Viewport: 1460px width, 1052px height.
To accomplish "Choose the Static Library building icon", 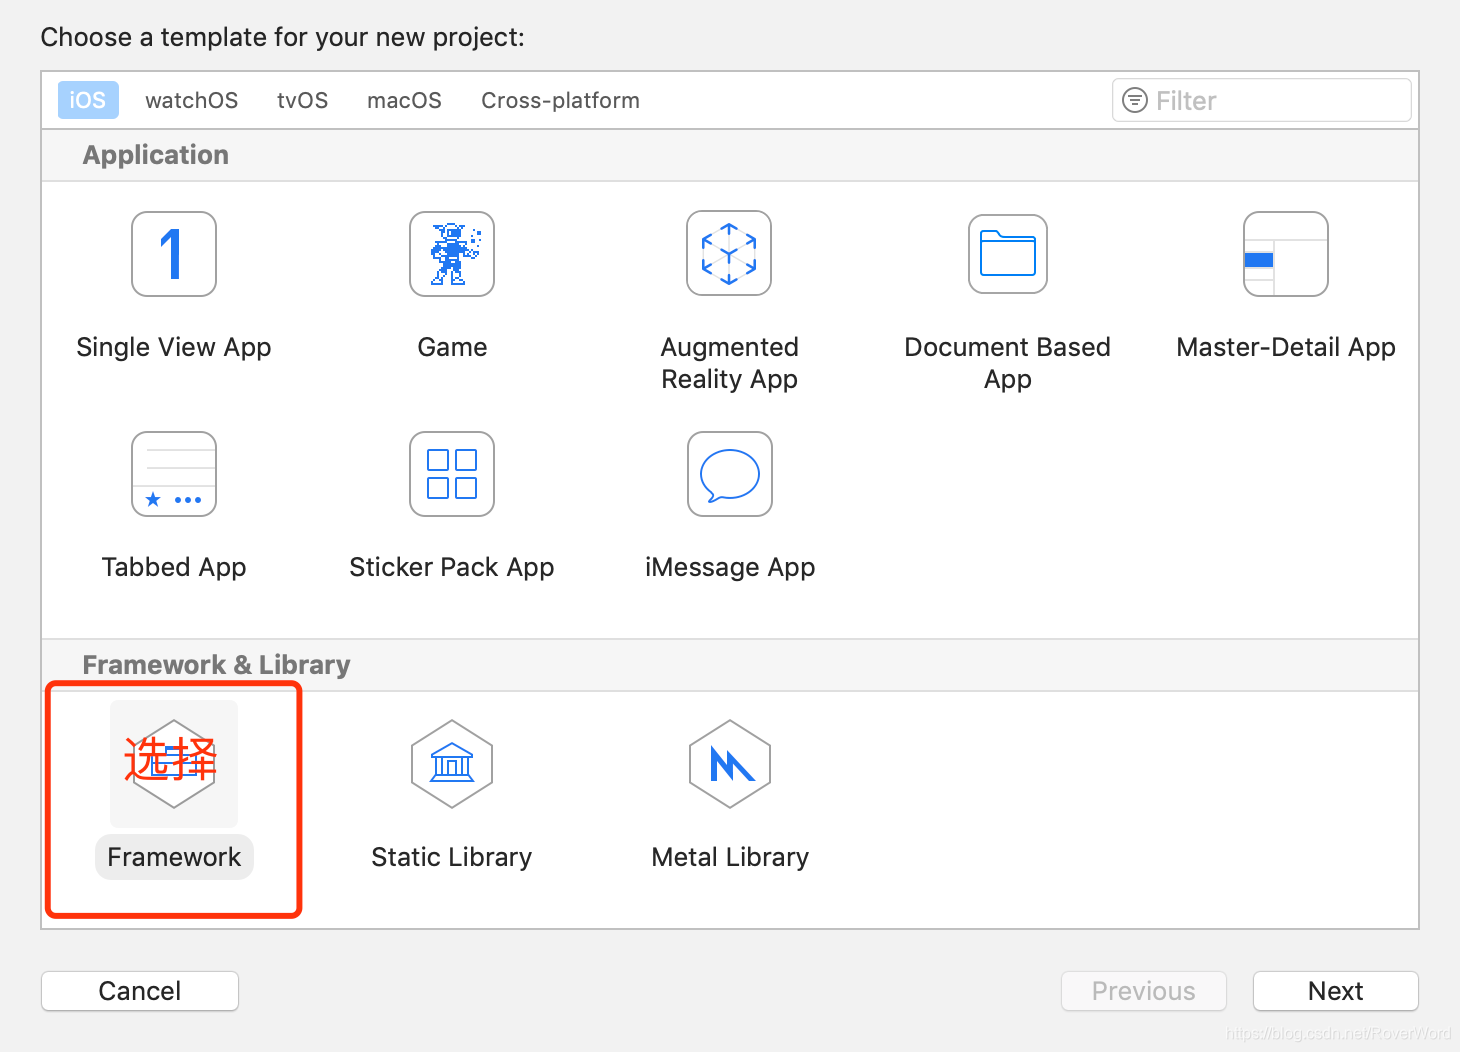I will (x=452, y=764).
